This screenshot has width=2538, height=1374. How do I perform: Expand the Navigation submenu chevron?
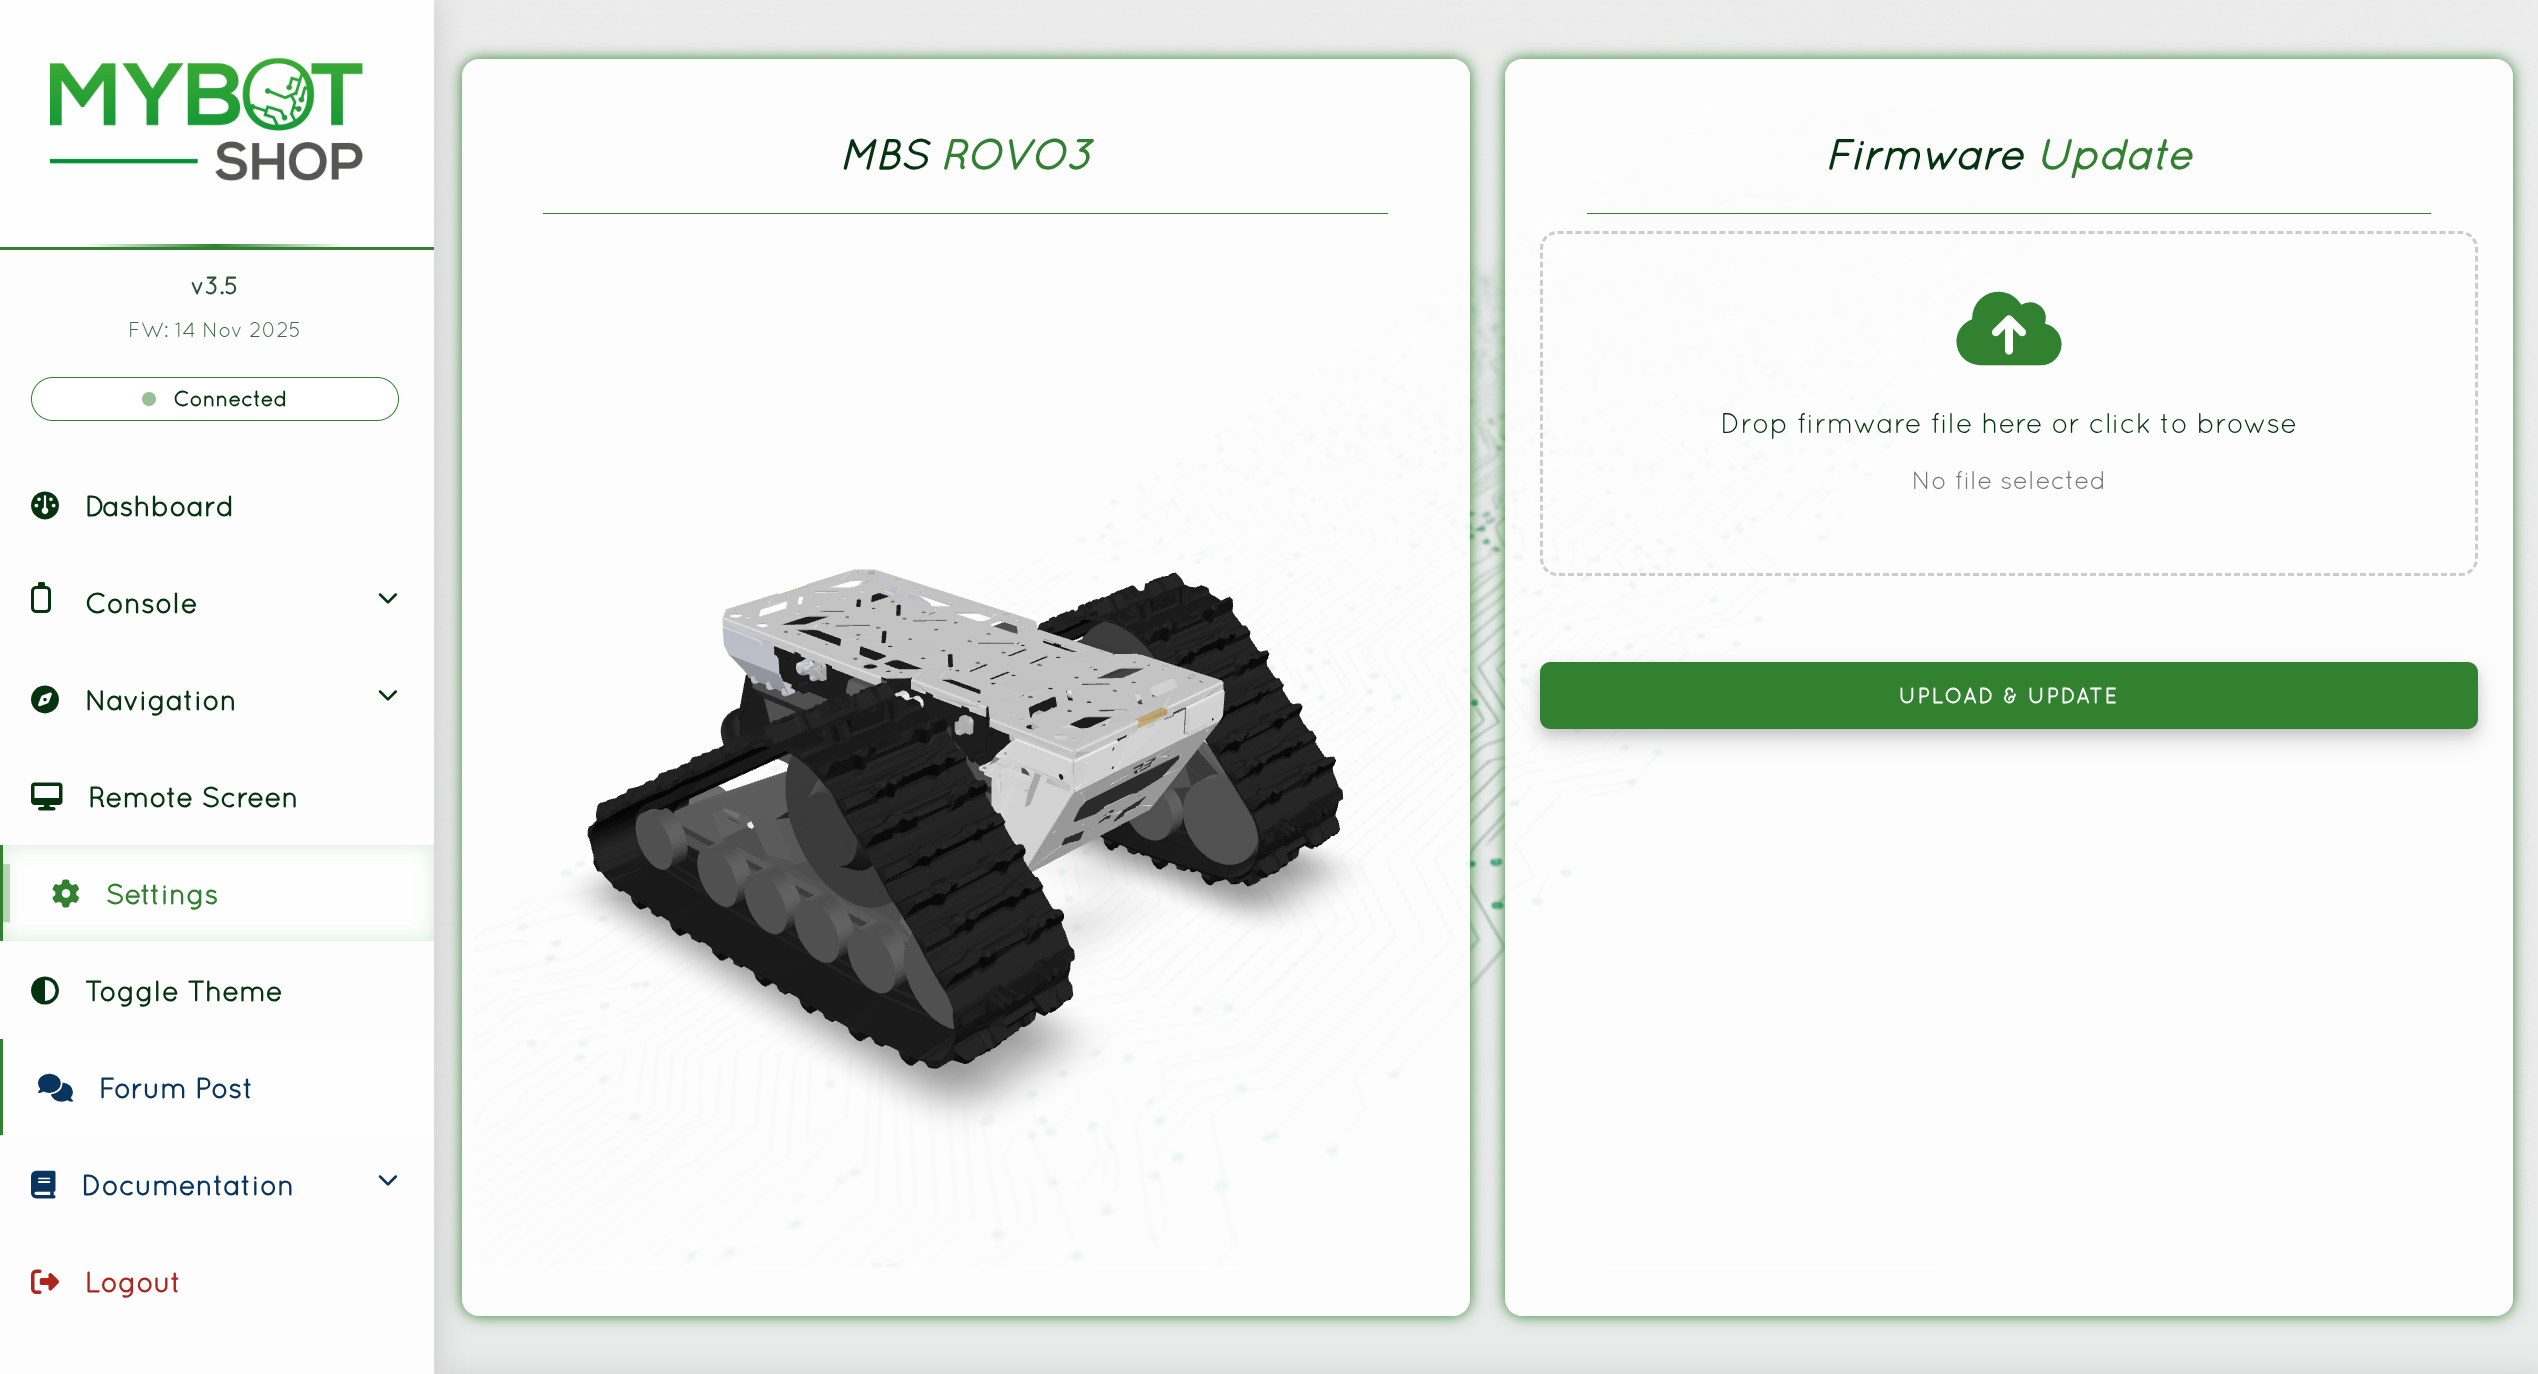tap(388, 696)
